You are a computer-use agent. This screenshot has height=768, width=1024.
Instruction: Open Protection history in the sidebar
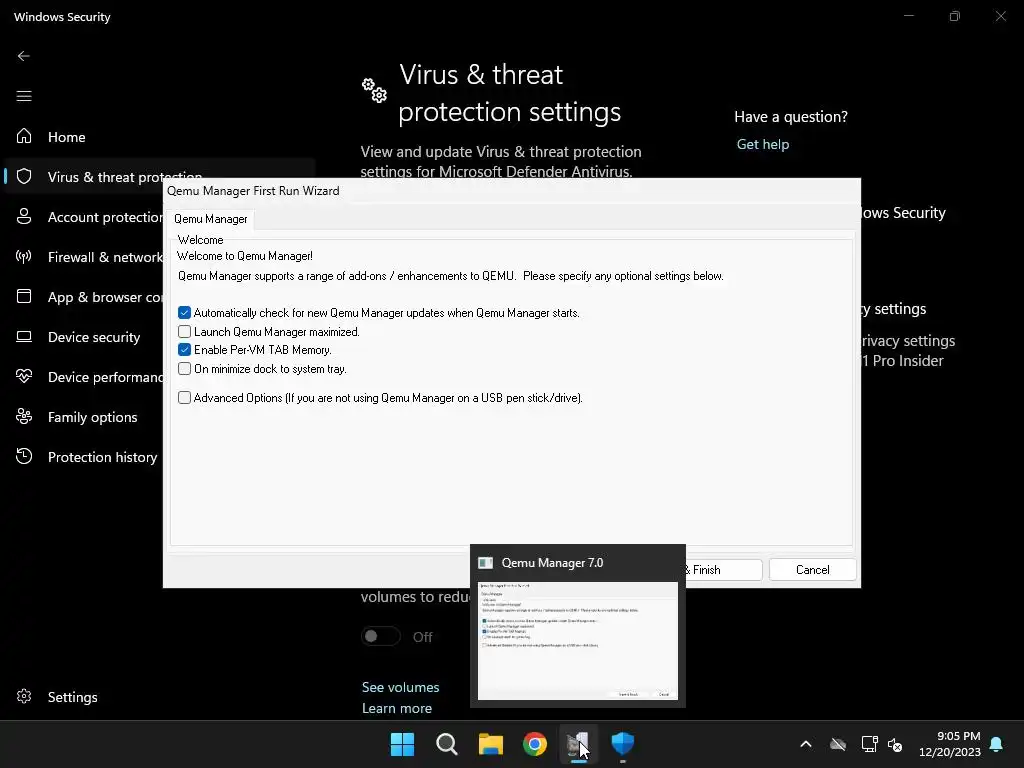pyautogui.click(x=103, y=457)
